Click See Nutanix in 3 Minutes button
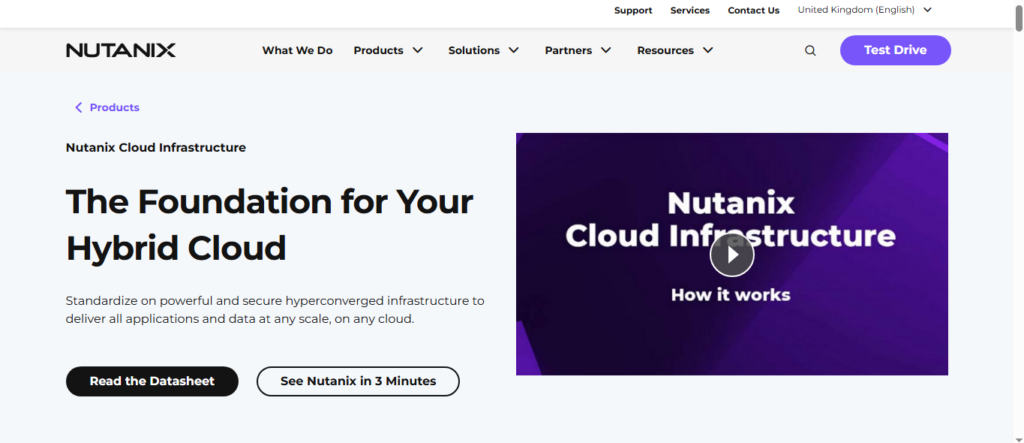 click(358, 381)
